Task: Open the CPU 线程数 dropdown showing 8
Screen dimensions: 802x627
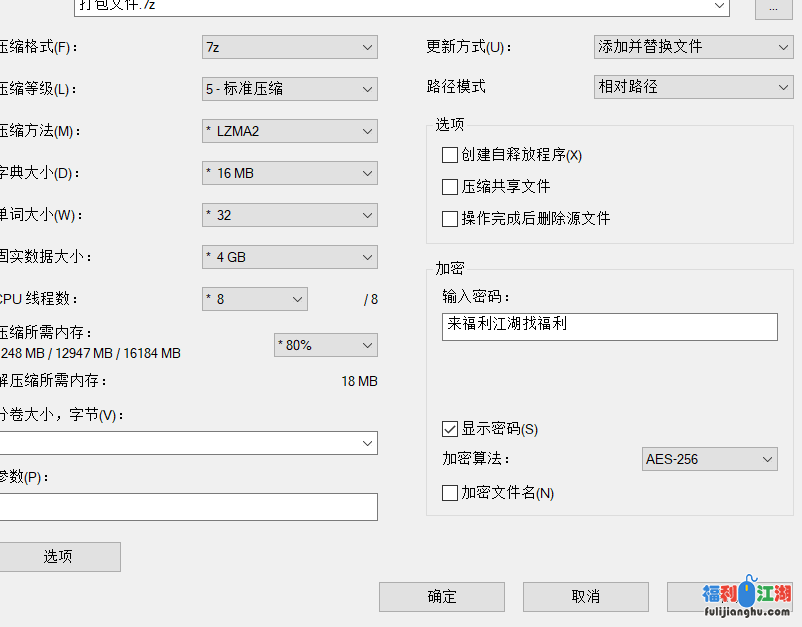Action: pos(252,298)
